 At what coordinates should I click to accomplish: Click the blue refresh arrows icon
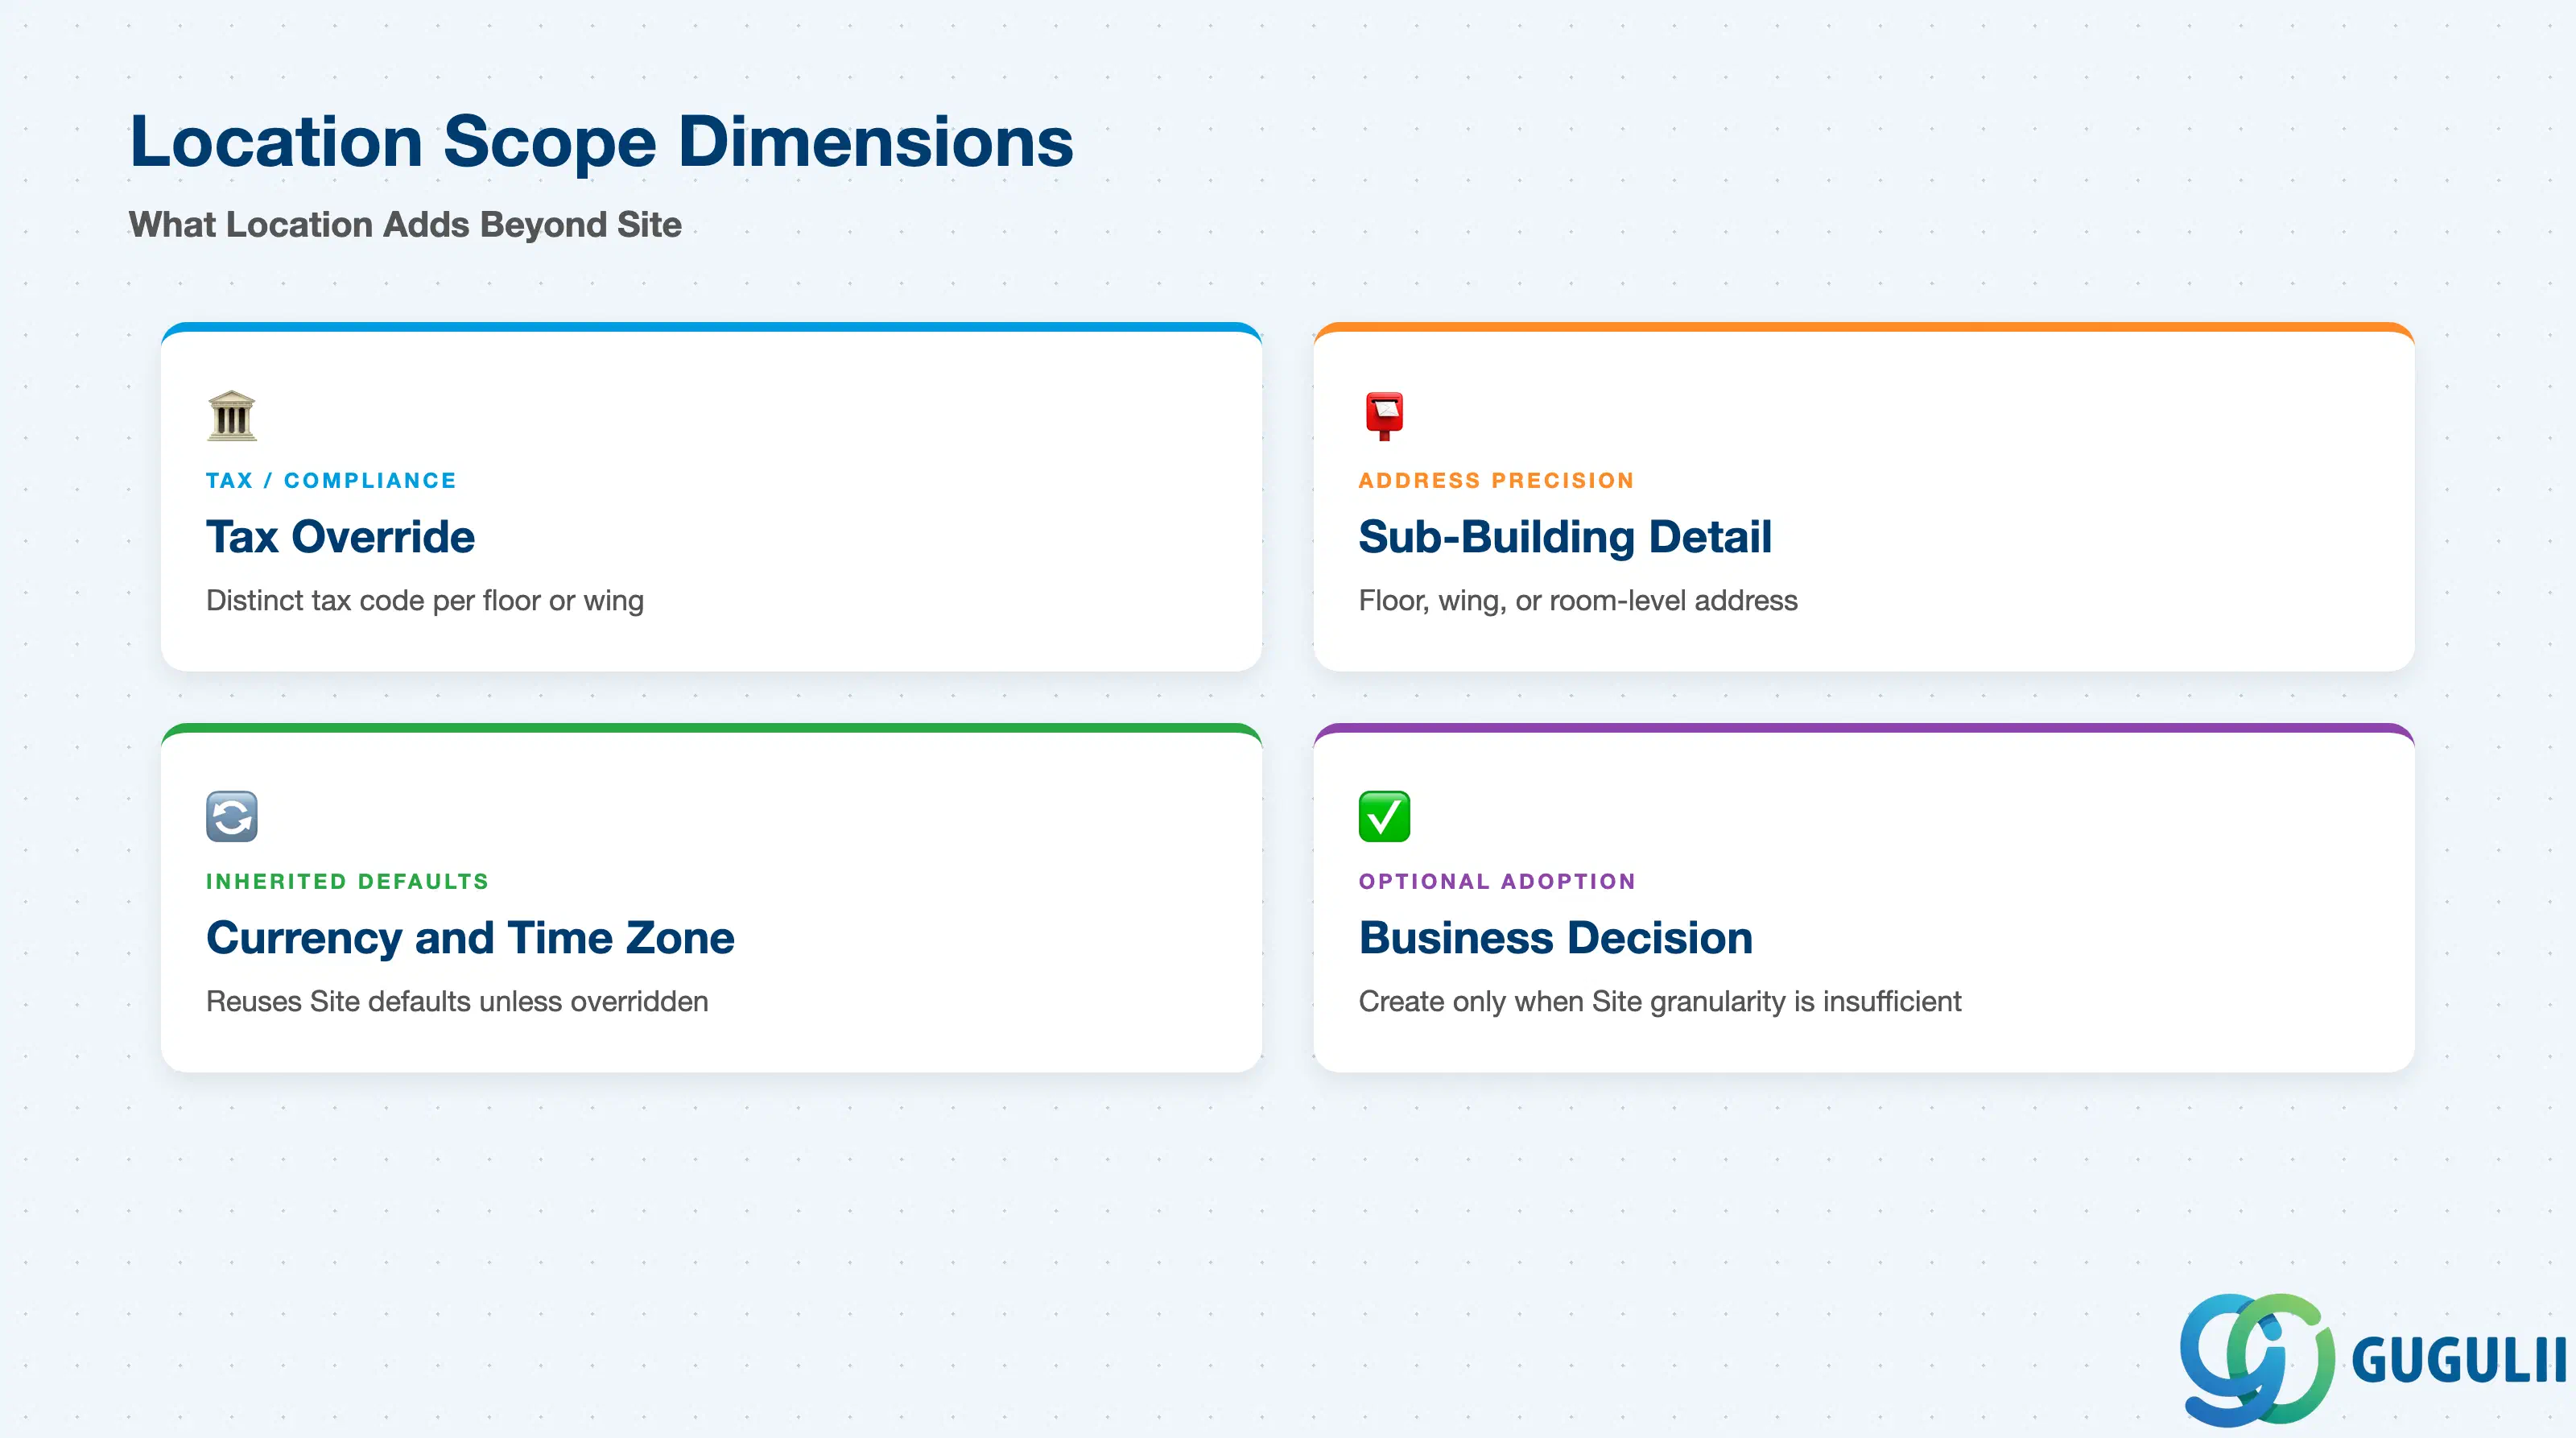pos(232,816)
